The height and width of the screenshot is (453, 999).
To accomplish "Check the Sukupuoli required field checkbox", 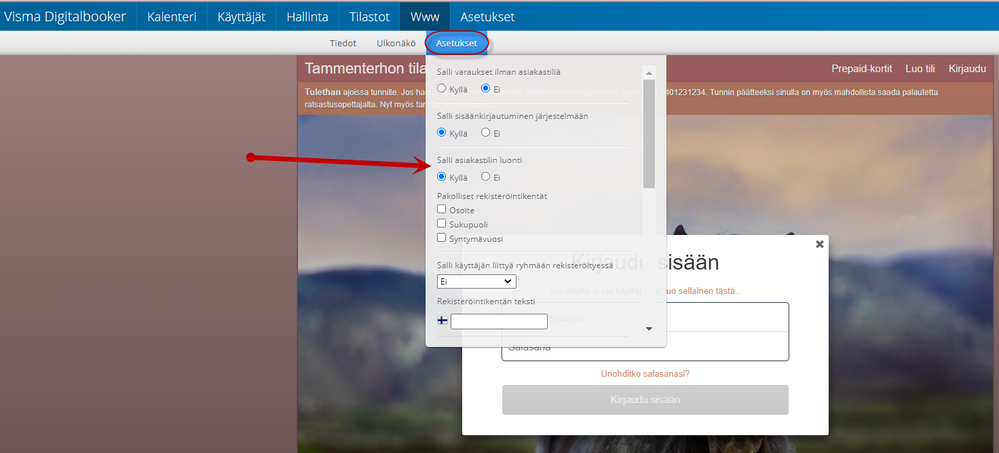I will point(442,224).
